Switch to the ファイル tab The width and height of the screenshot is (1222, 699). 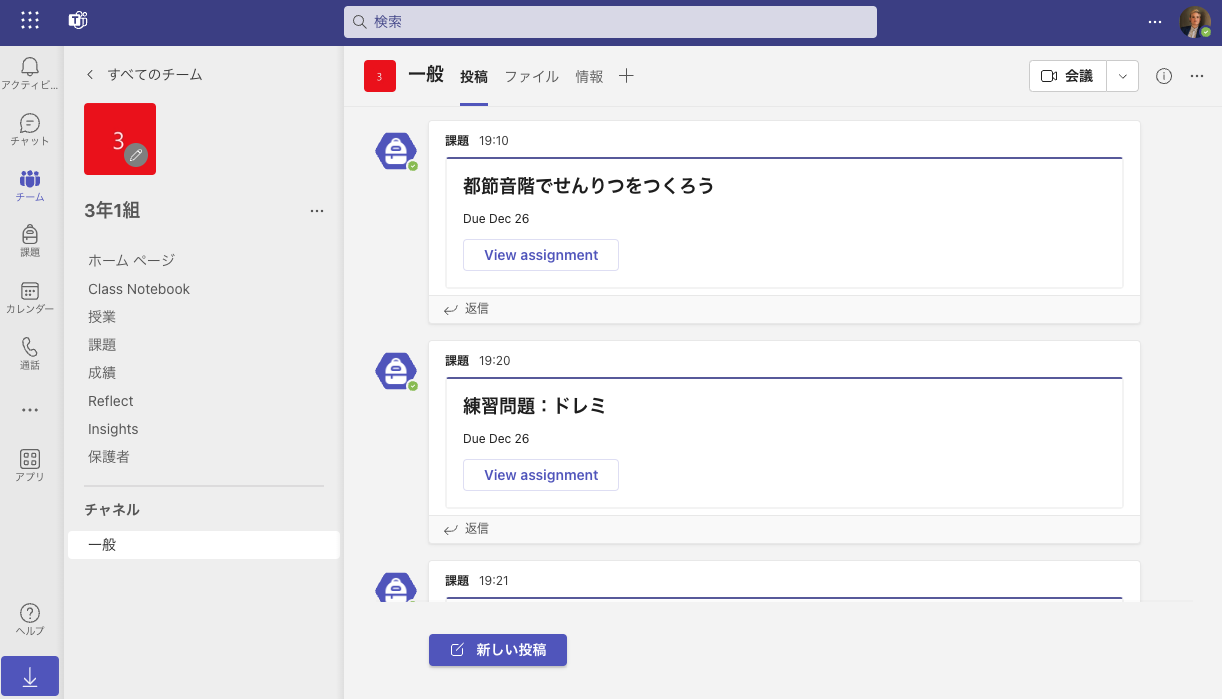[531, 76]
